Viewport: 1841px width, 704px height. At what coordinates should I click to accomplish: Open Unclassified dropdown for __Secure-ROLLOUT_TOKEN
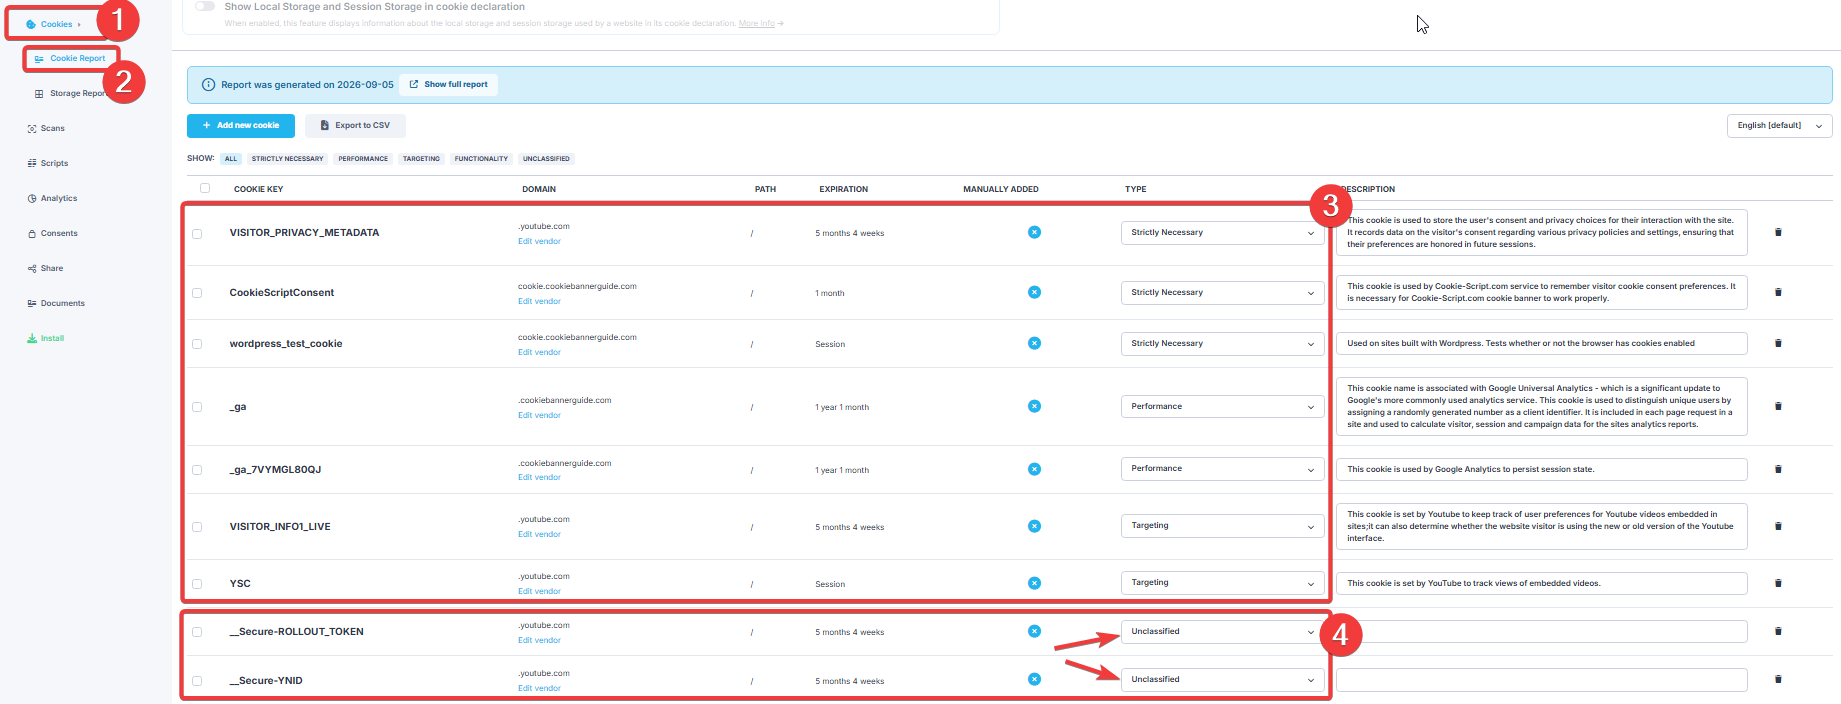pos(1222,632)
